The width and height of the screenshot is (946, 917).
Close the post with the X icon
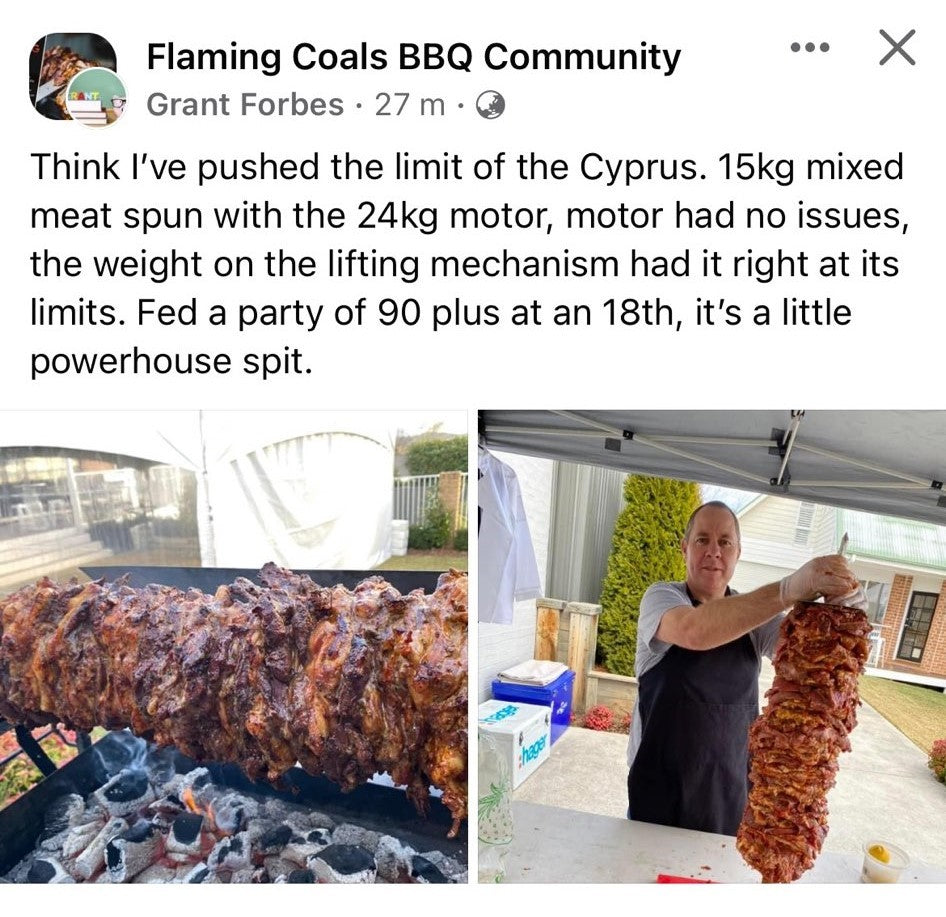[897, 47]
